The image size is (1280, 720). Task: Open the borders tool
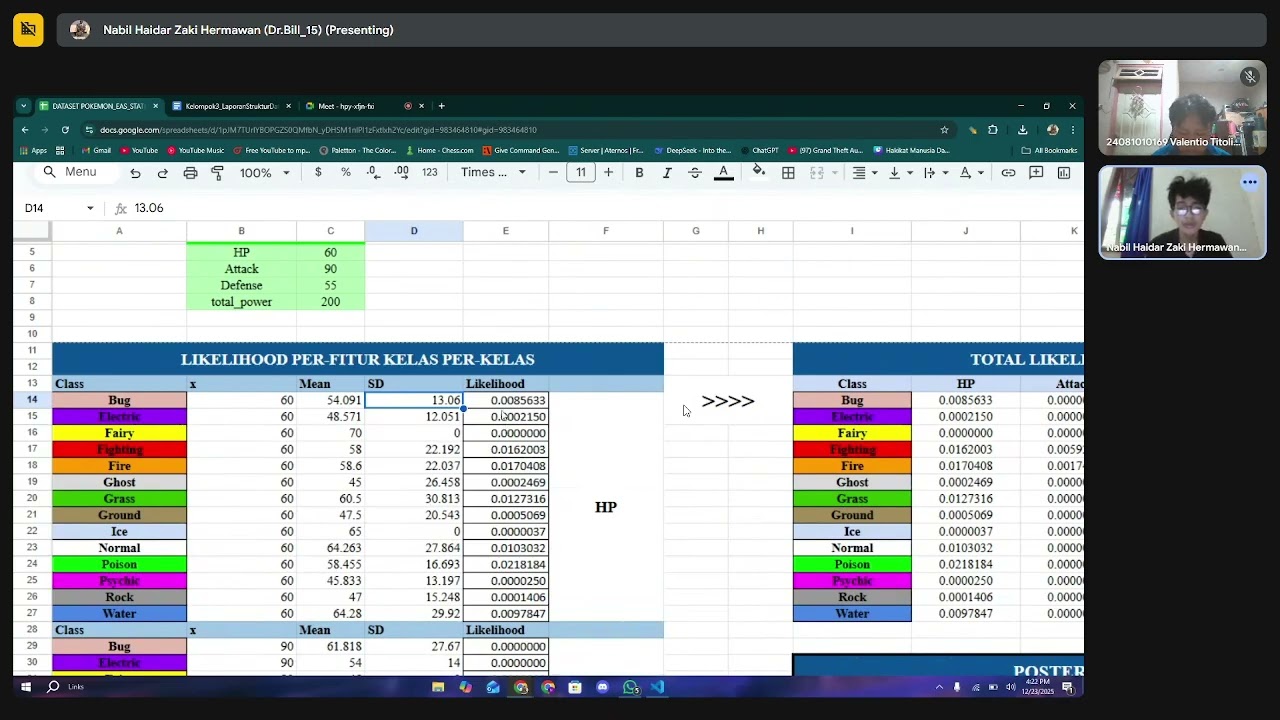click(x=788, y=173)
